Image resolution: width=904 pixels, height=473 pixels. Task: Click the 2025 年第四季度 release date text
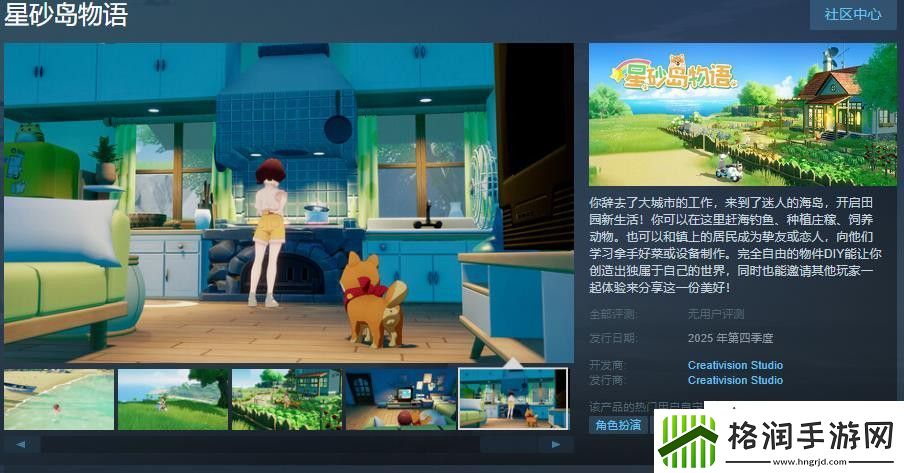tap(730, 338)
